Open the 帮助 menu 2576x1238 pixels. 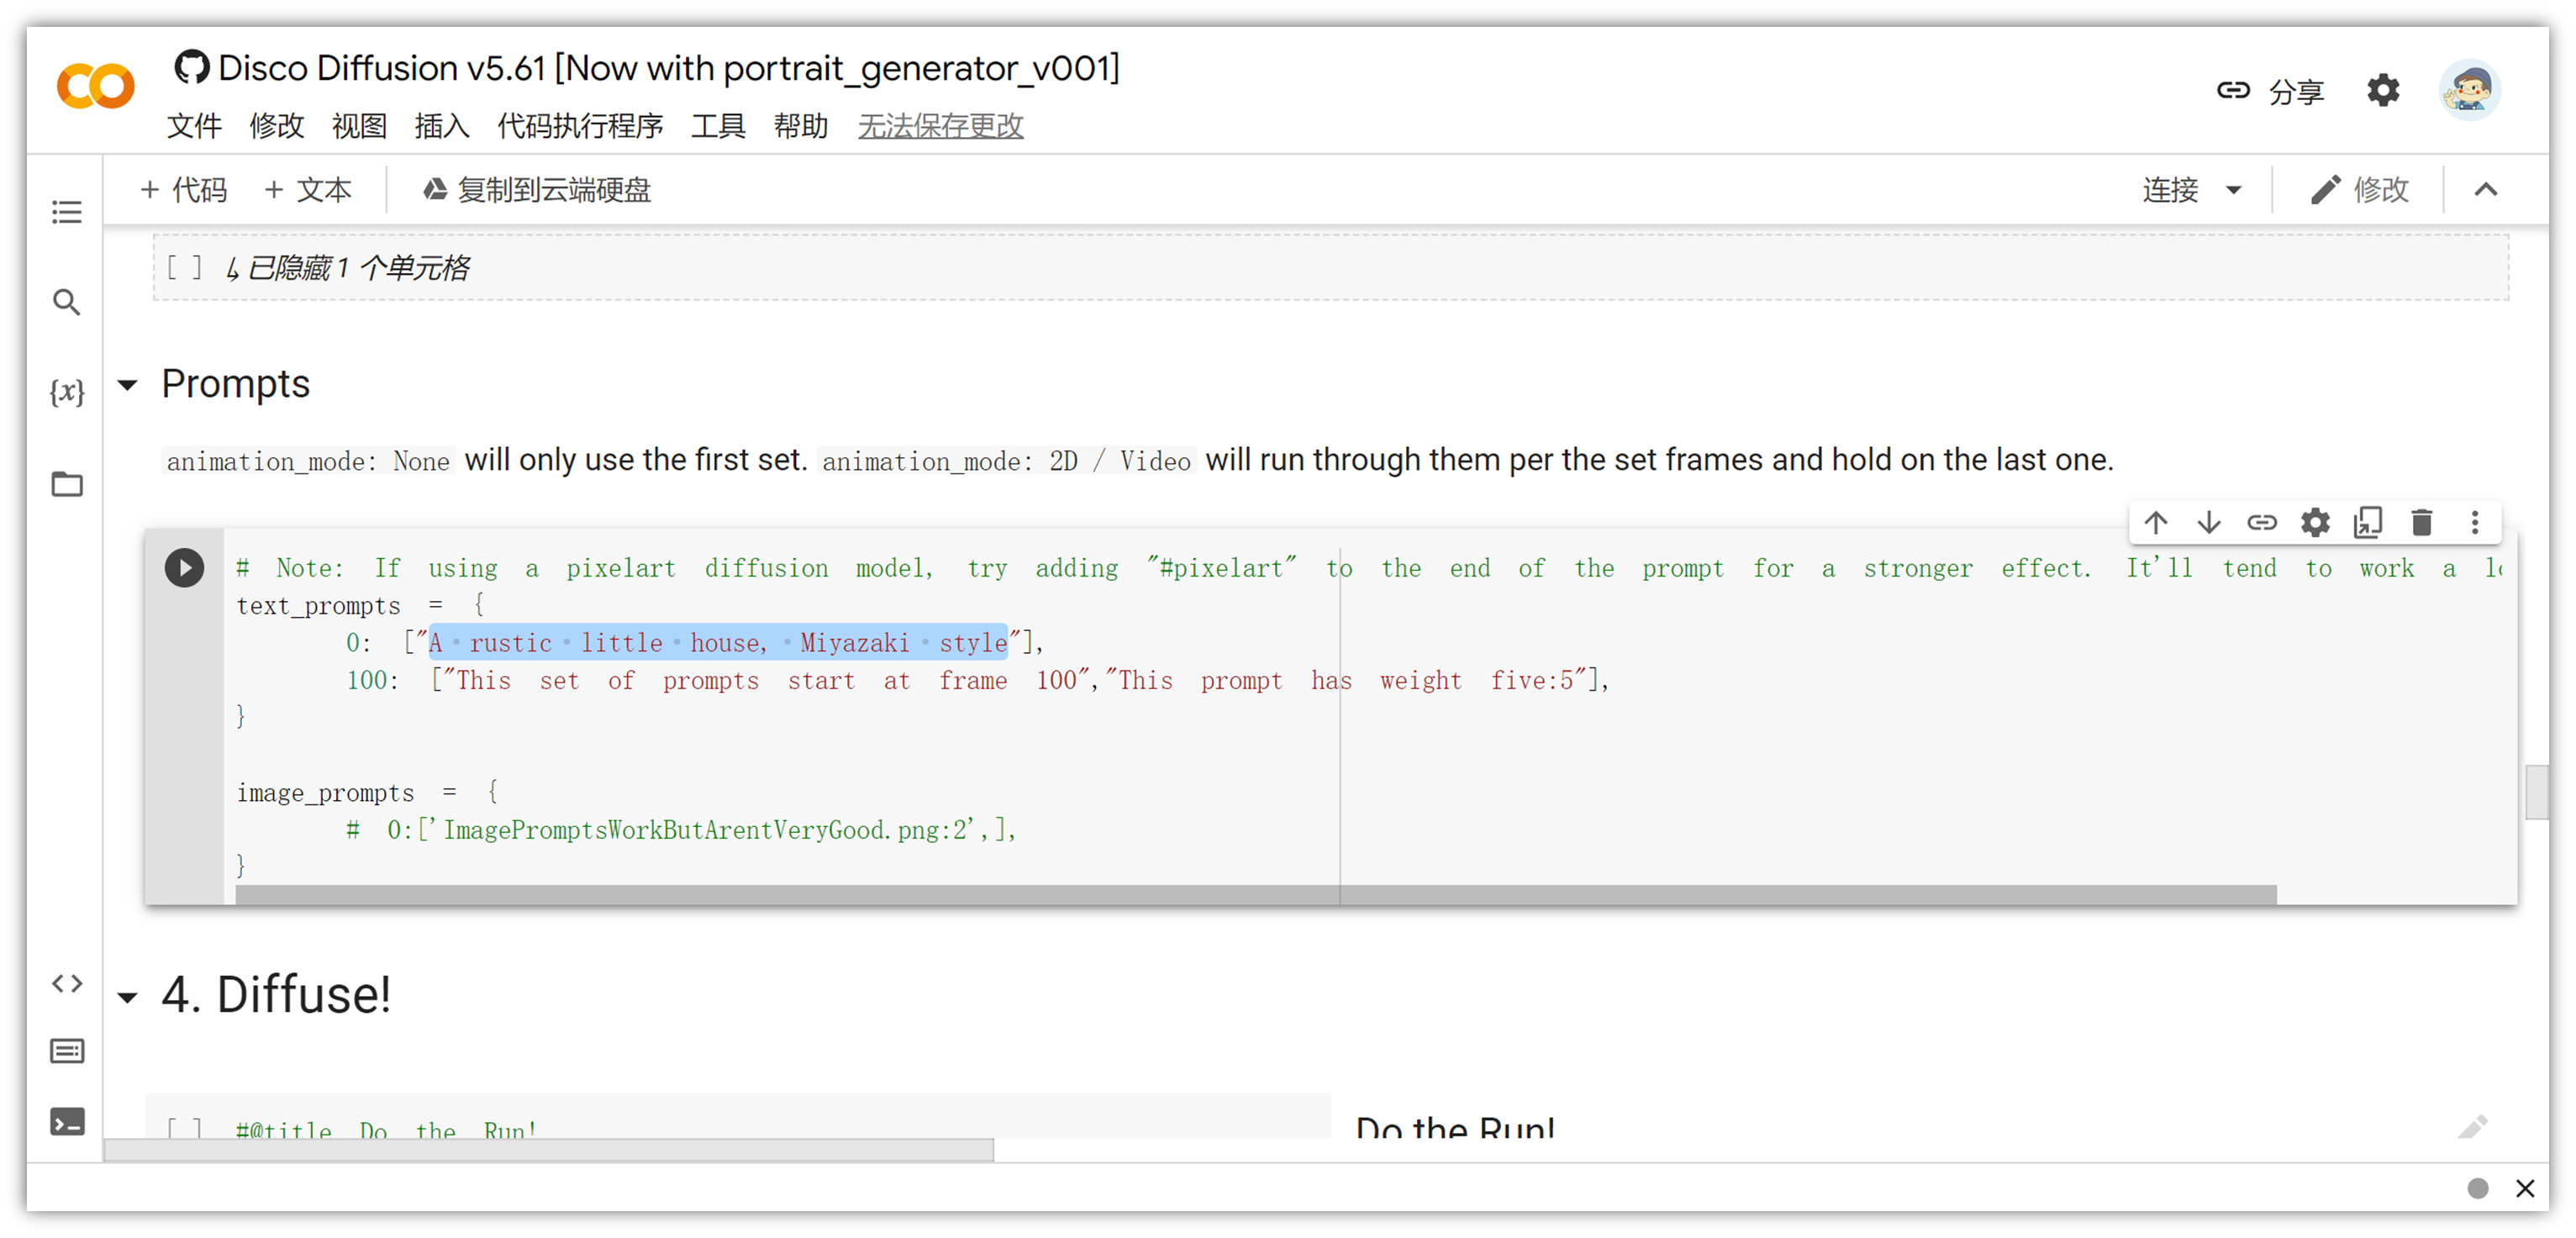[801, 126]
